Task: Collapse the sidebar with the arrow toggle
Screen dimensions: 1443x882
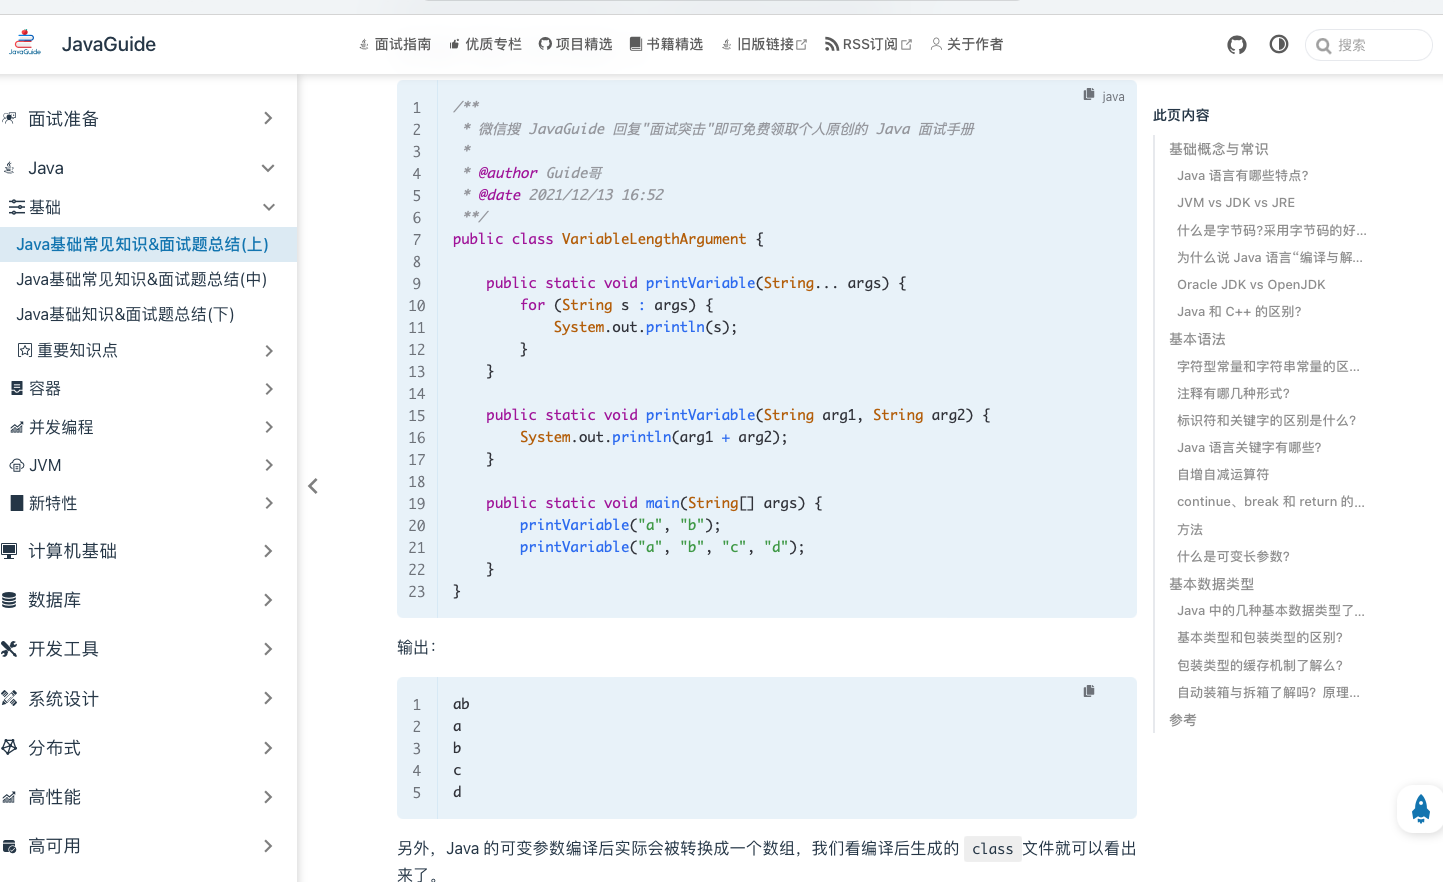Action: (312, 485)
